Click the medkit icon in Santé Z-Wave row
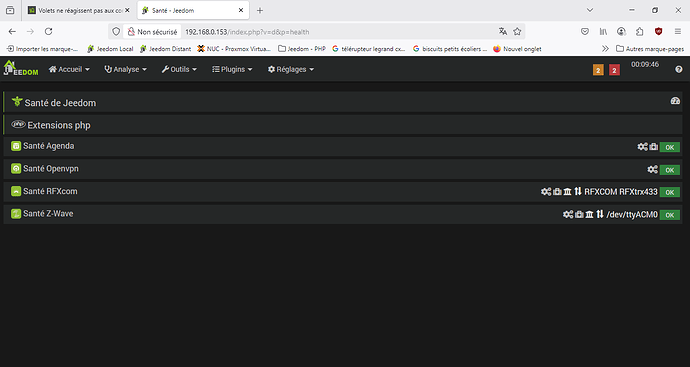 pyautogui.click(x=579, y=214)
